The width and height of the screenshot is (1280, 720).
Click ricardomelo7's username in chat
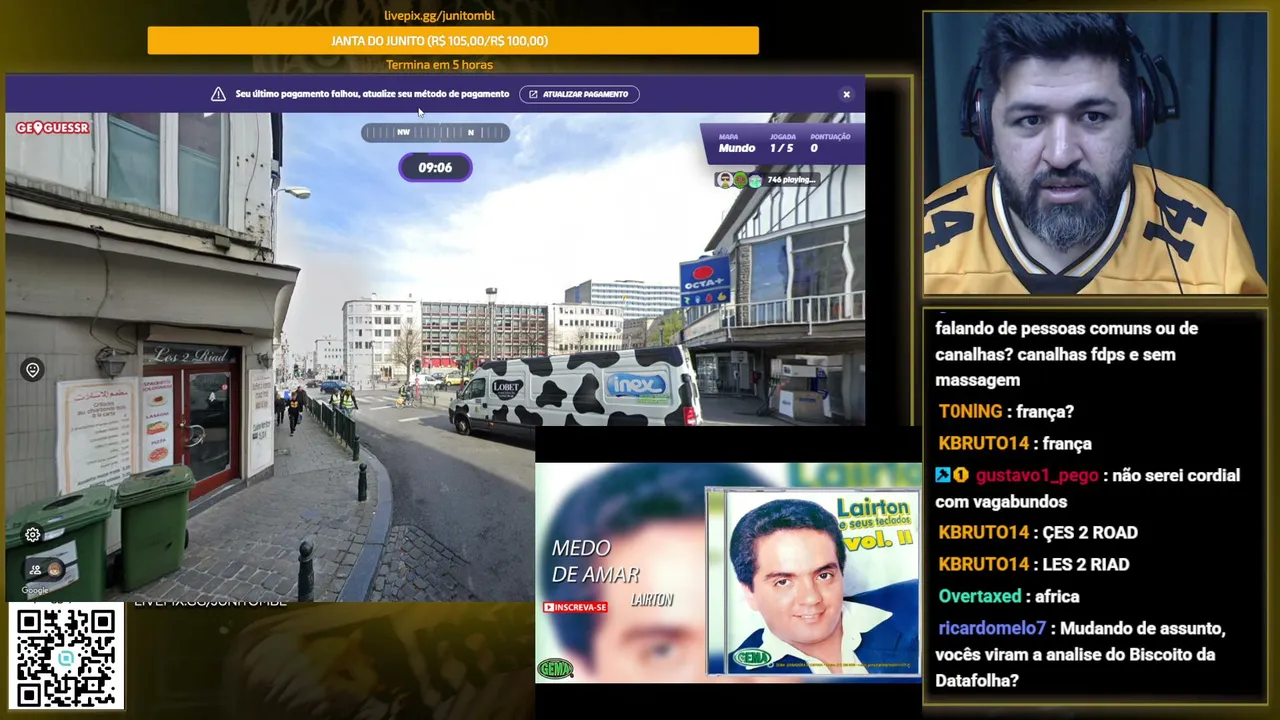click(992, 628)
